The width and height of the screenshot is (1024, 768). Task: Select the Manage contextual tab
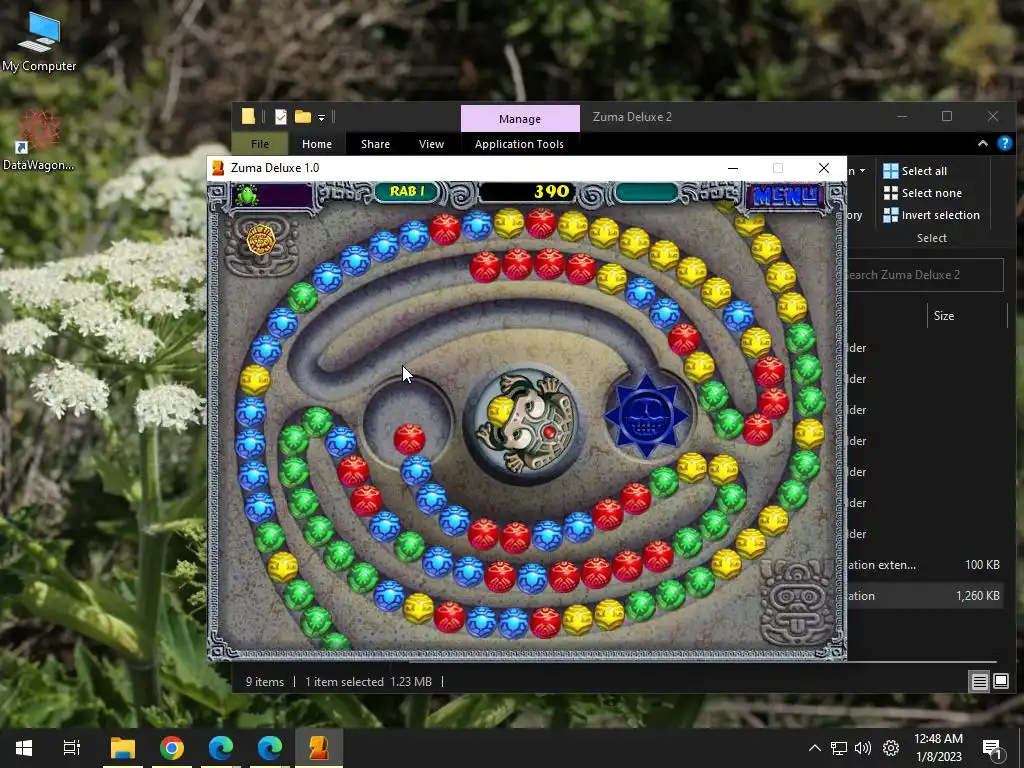coord(520,119)
